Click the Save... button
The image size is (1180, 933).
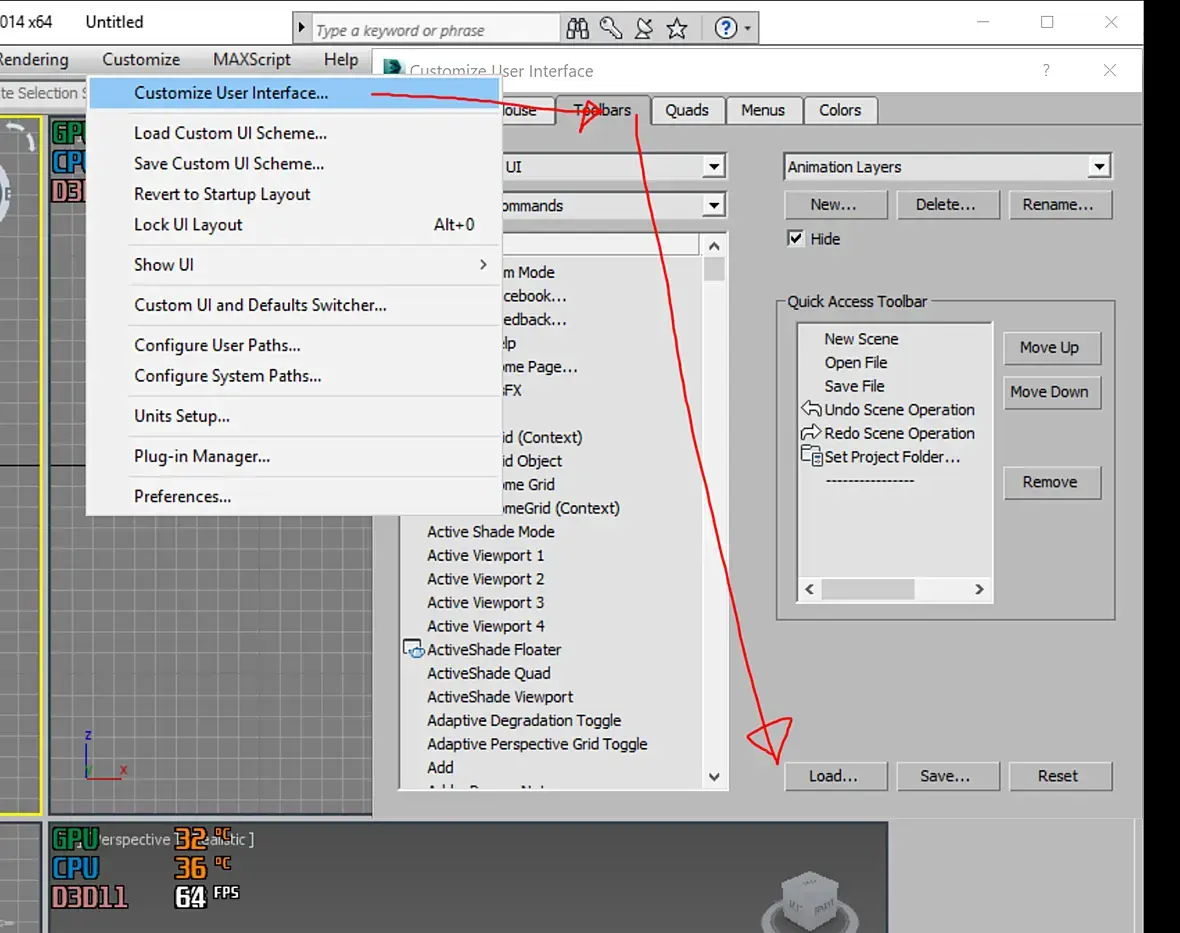click(x=947, y=776)
